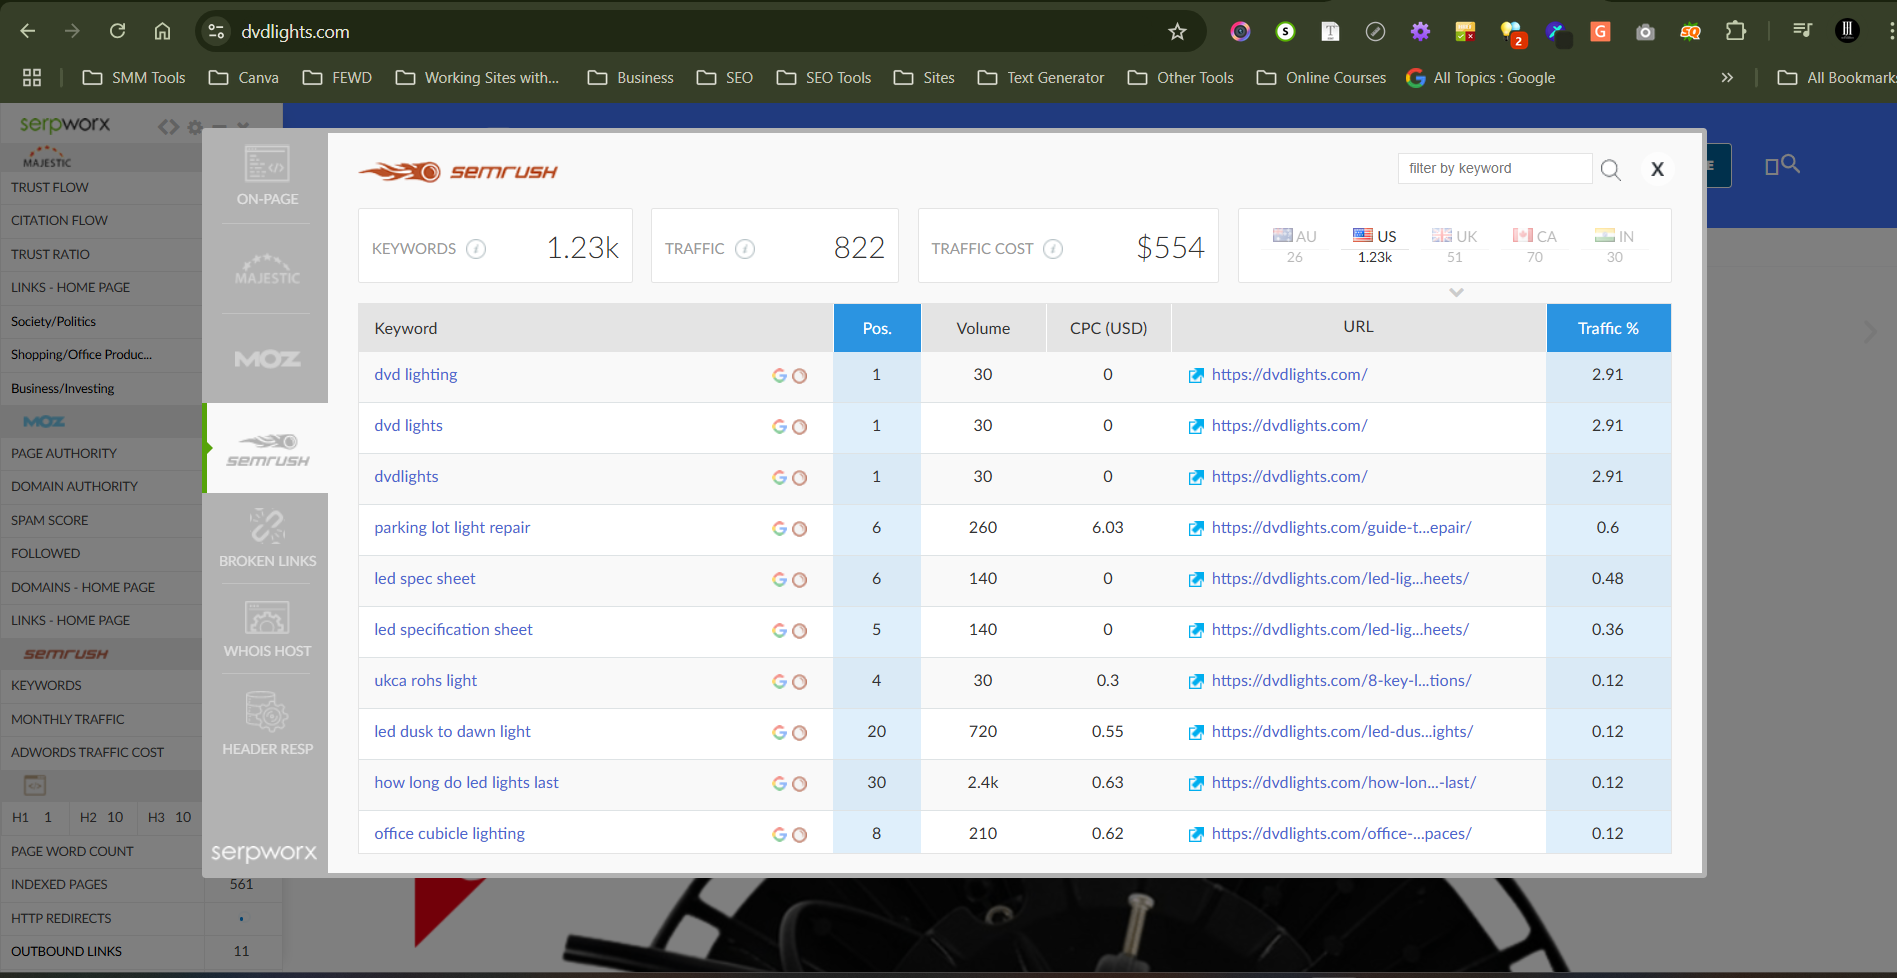Screen dimensions: 1897x978
Task: Open Google icon for 'how long do led lights last'
Action: (x=779, y=784)
